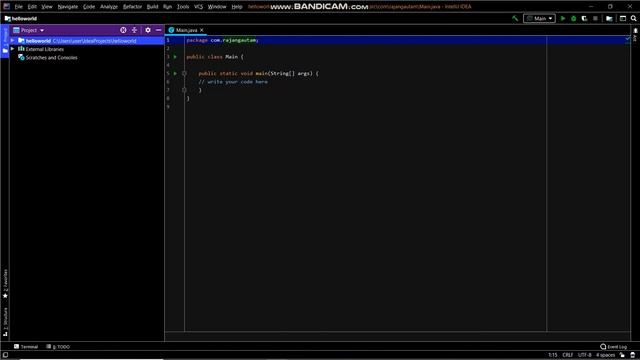This screenshot has height=360, width=640.
Task: Open the TODO tool window
Action: 58,347
